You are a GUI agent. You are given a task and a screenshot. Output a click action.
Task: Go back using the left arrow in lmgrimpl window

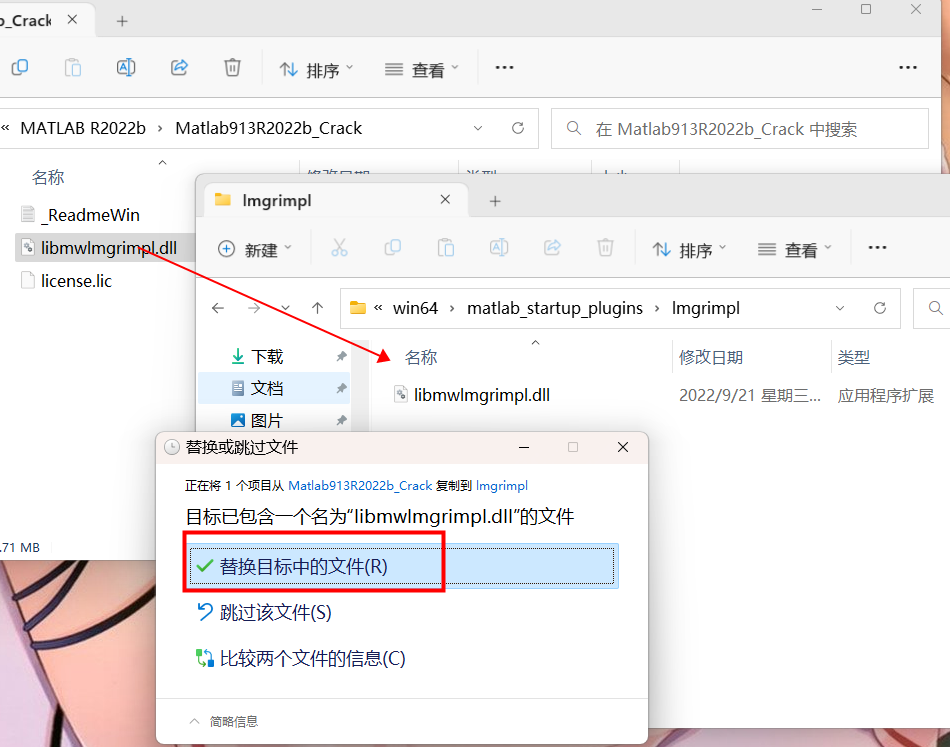pos(218,308)
